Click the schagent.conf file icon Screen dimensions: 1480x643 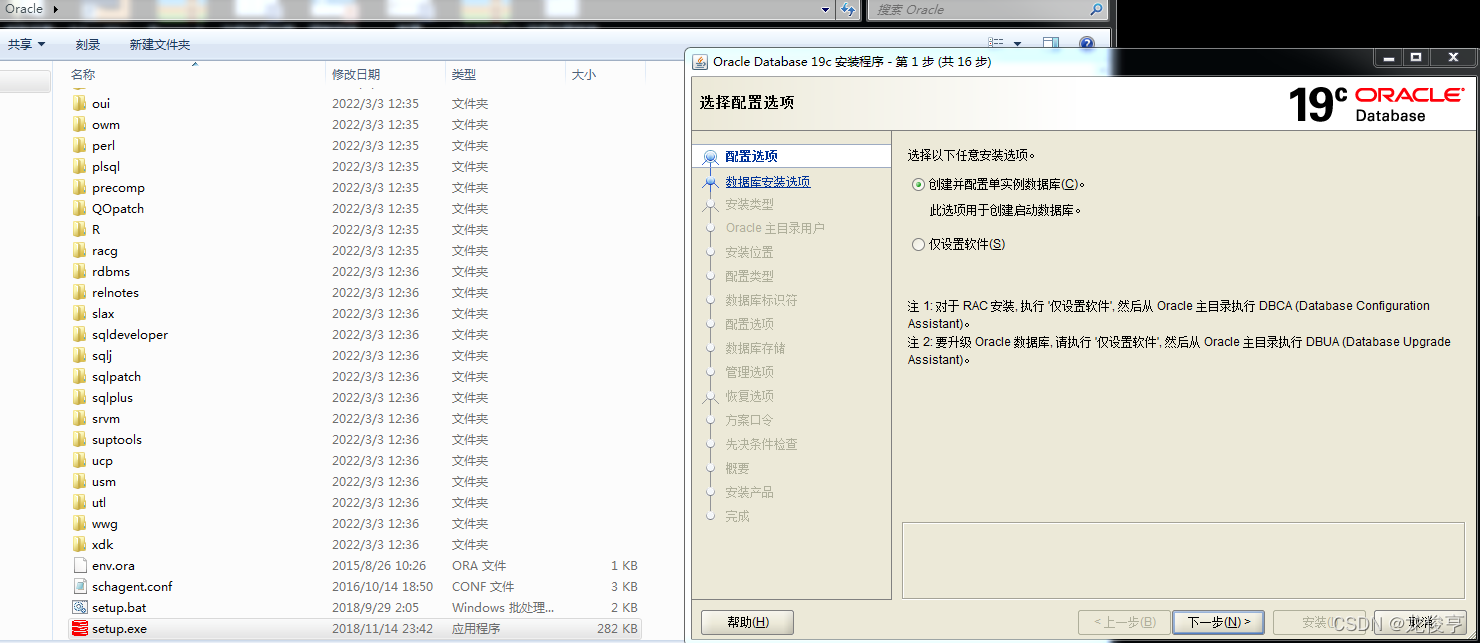(x=80, y=587)
